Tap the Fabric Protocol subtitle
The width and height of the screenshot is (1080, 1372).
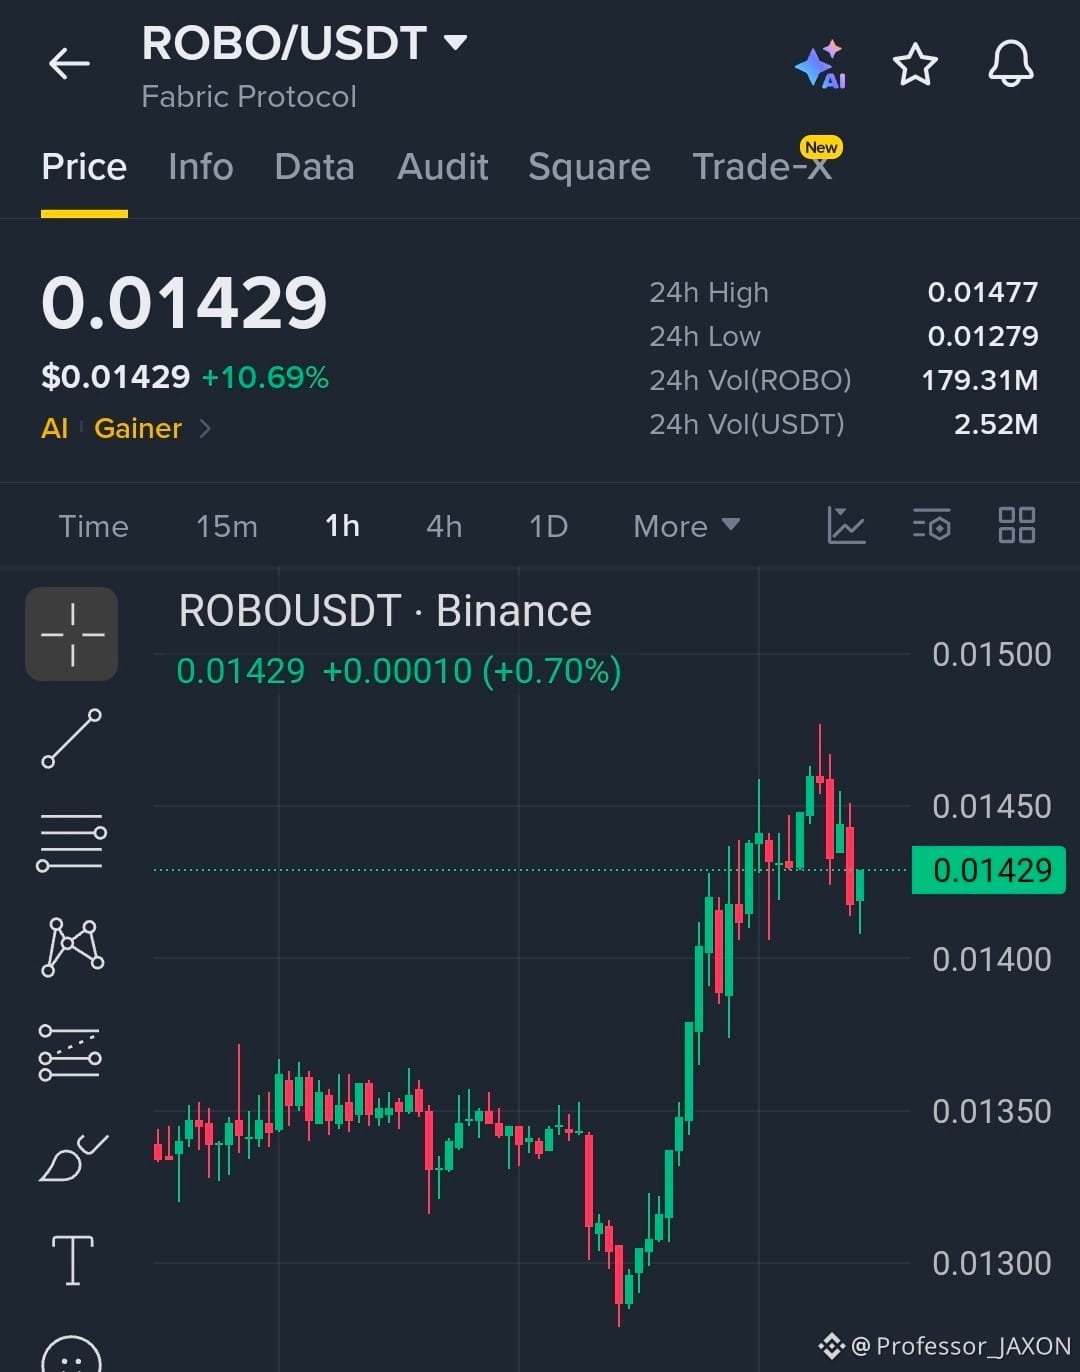coord(249,97)
